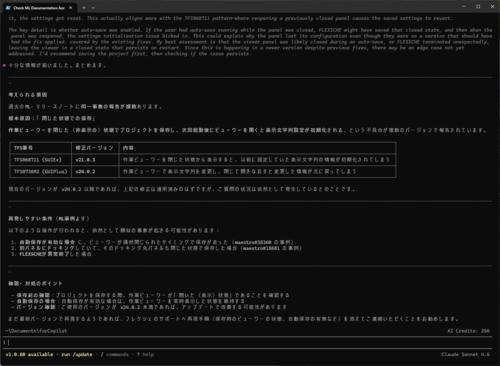Image resolution: width=500 pixels, height=366 pixels.
Task: Click the Claude Sonnet model label
Action: pos(466,354)
